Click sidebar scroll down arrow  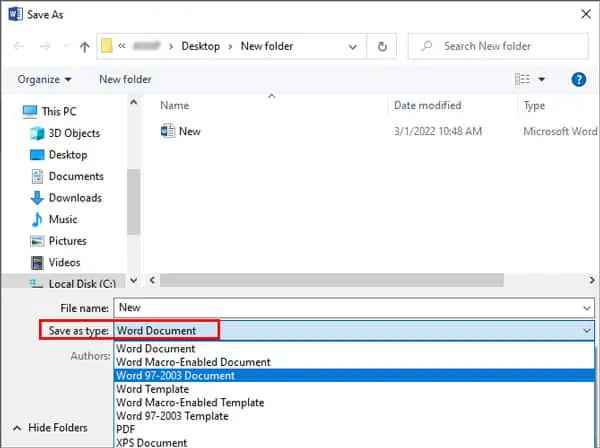[134, 280]
